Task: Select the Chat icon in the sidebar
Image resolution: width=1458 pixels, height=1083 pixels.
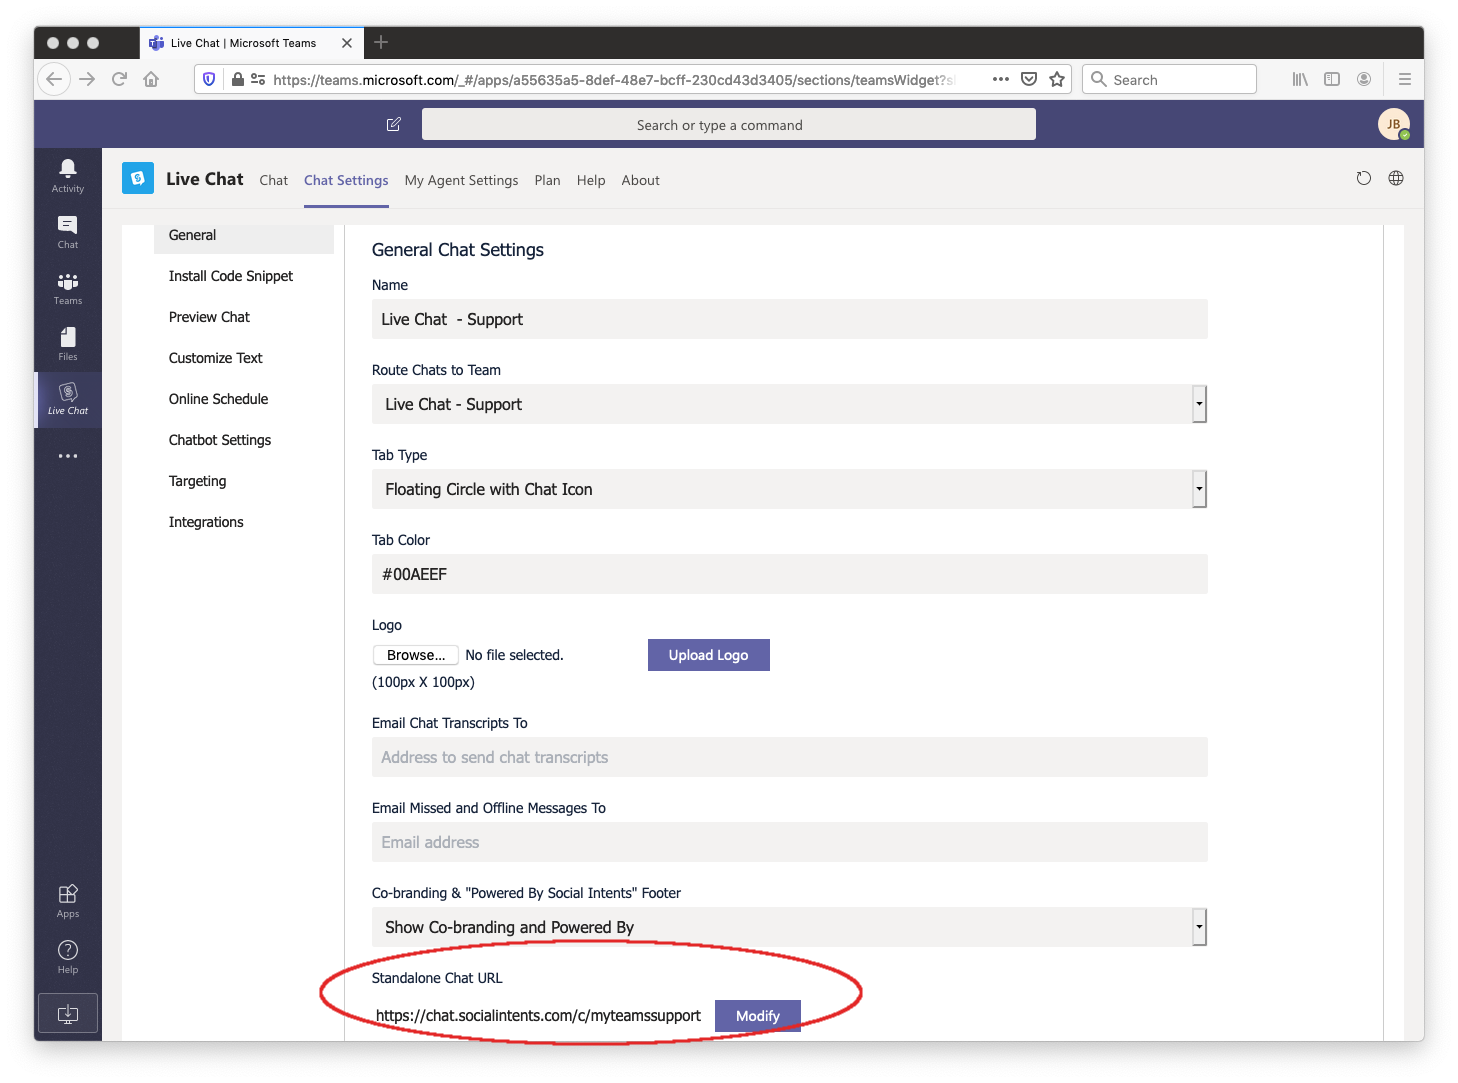Action: pyautogui.click(x=67, y=231)
